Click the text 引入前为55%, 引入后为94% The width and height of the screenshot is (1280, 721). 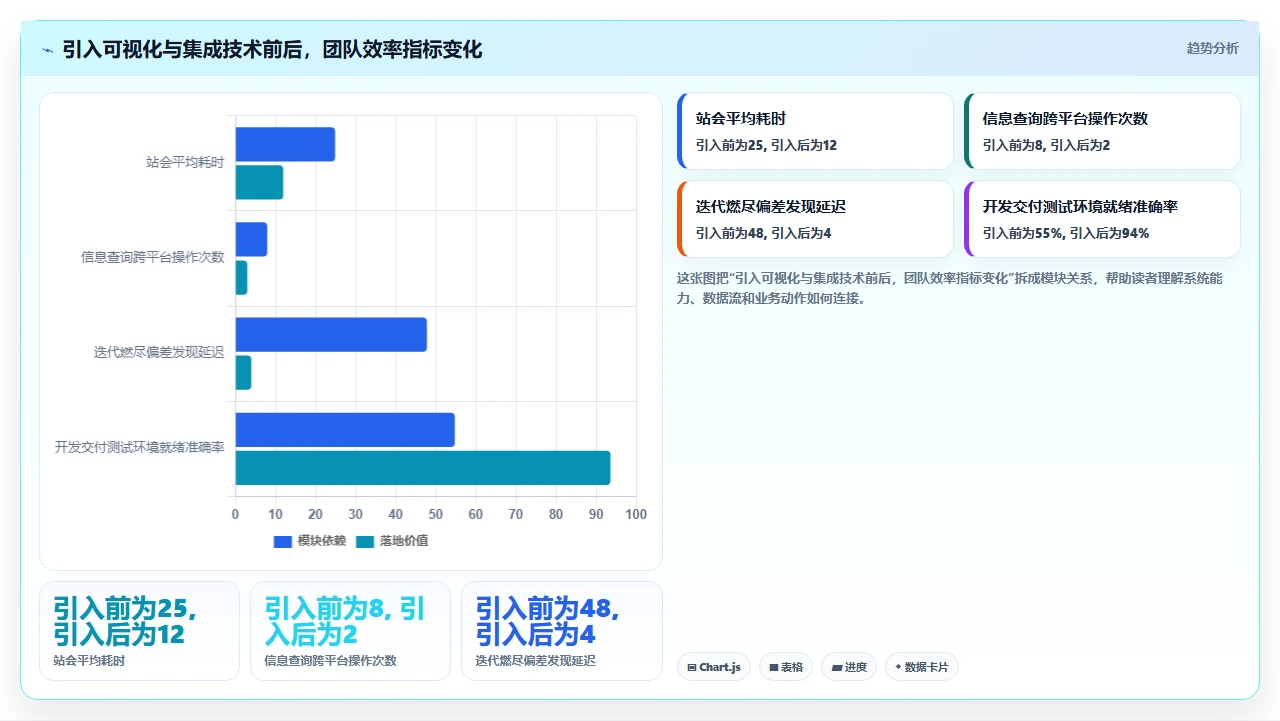click(x=1066, y=233)
